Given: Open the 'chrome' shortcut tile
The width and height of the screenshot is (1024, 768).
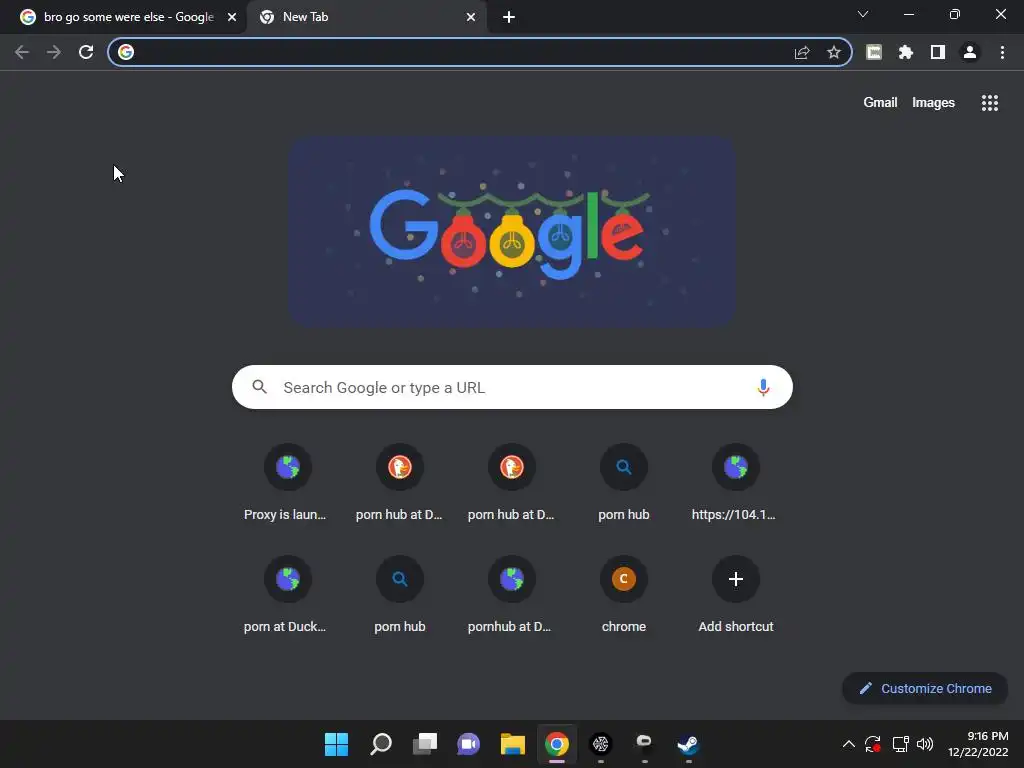Looking at the screenshot, I should click(x=624, y=595).
